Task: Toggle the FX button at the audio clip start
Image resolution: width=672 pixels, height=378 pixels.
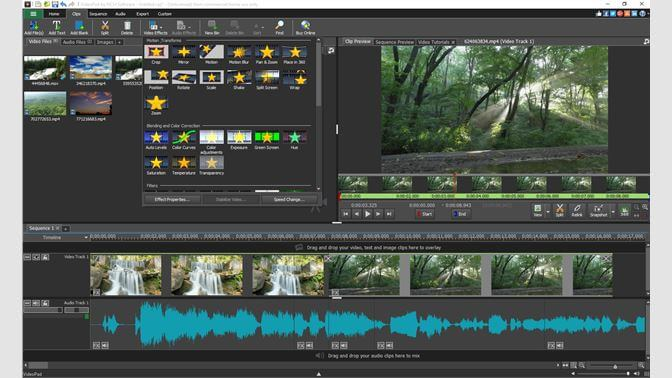Action: [96, 345]
